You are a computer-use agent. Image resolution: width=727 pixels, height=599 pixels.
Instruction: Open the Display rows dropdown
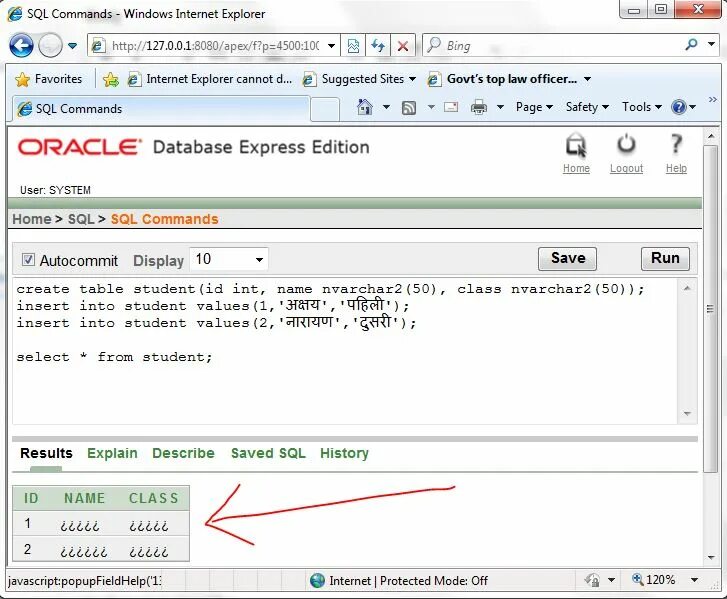point(229,259)
